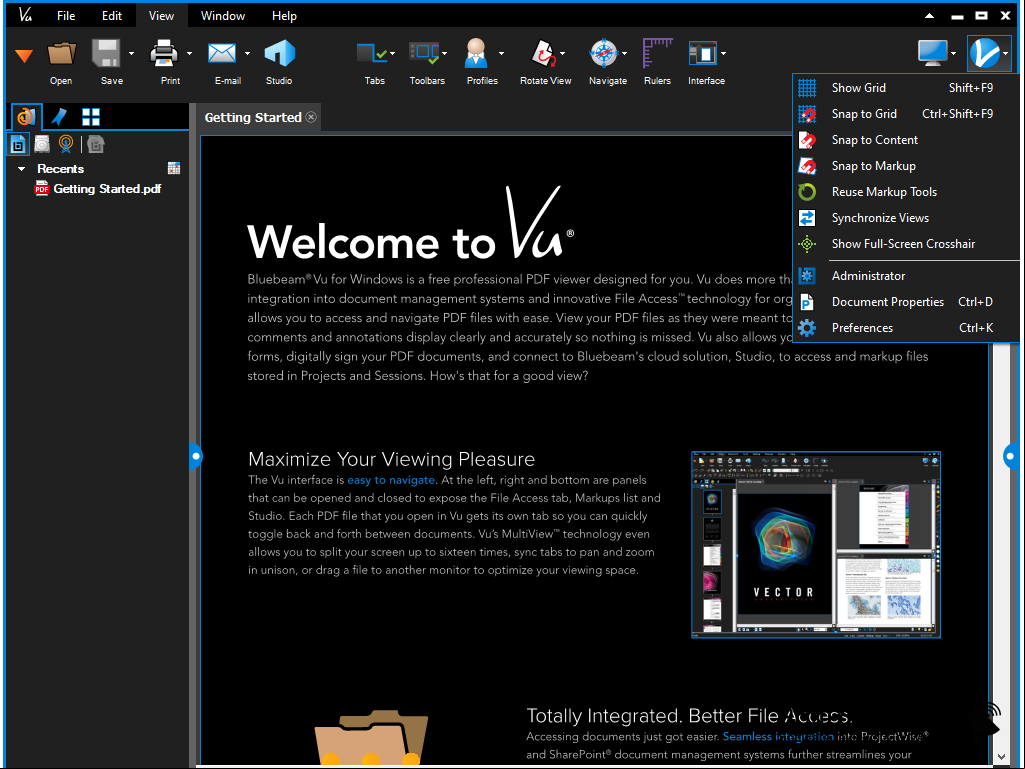1025x769 pixels.
Task: Open the thumbnails grid panel tab
Action: tap(91, 117)
